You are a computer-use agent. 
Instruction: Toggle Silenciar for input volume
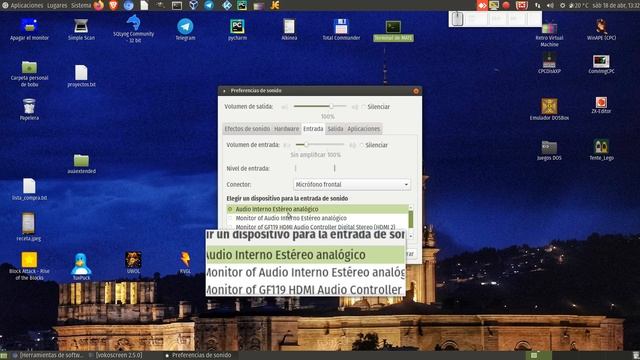tap(373, 145)
